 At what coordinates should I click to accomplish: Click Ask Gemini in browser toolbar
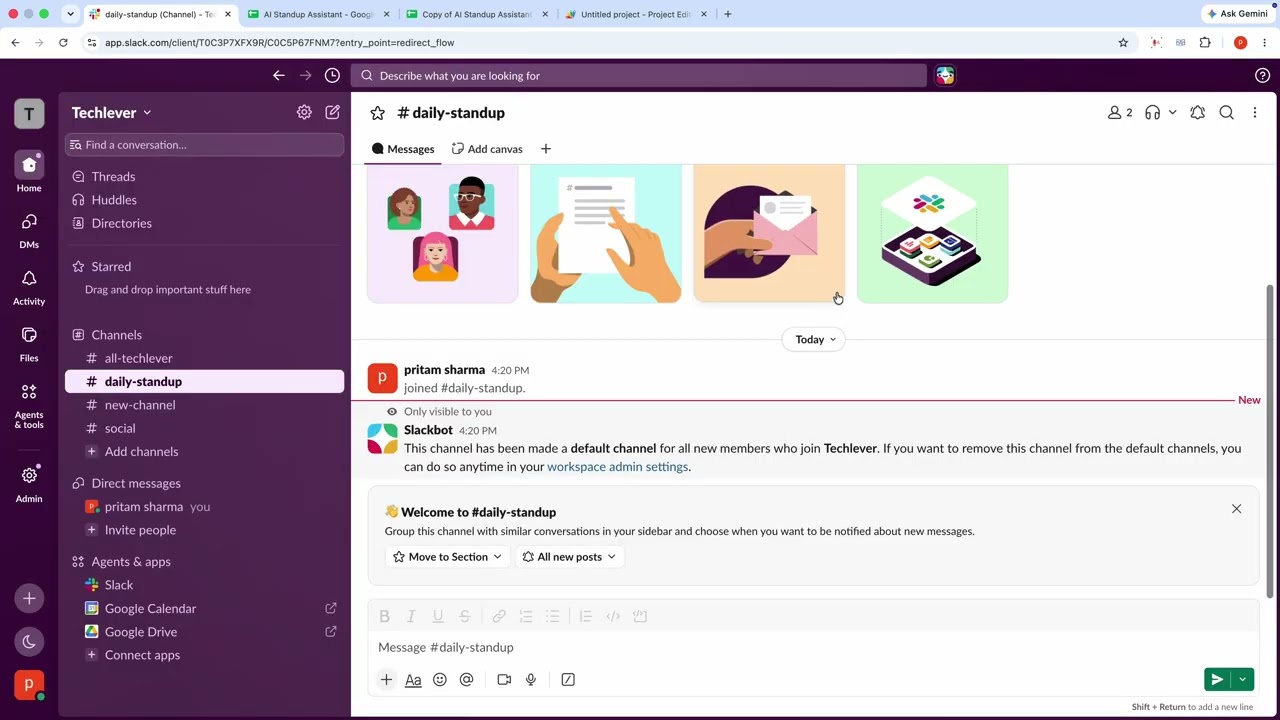(x=1237, y=14)
